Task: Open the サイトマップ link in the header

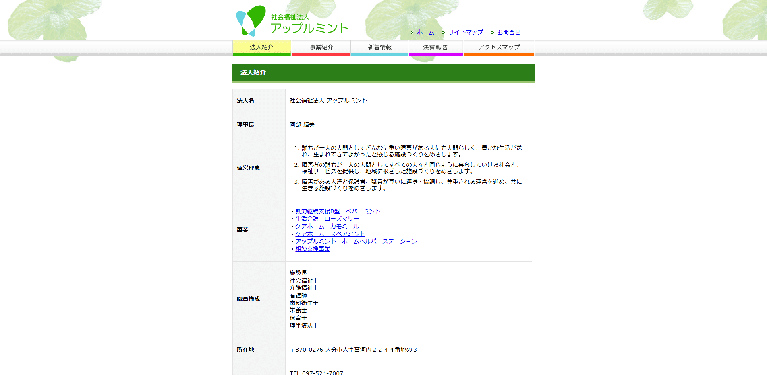Action: (x=466, y=32)
